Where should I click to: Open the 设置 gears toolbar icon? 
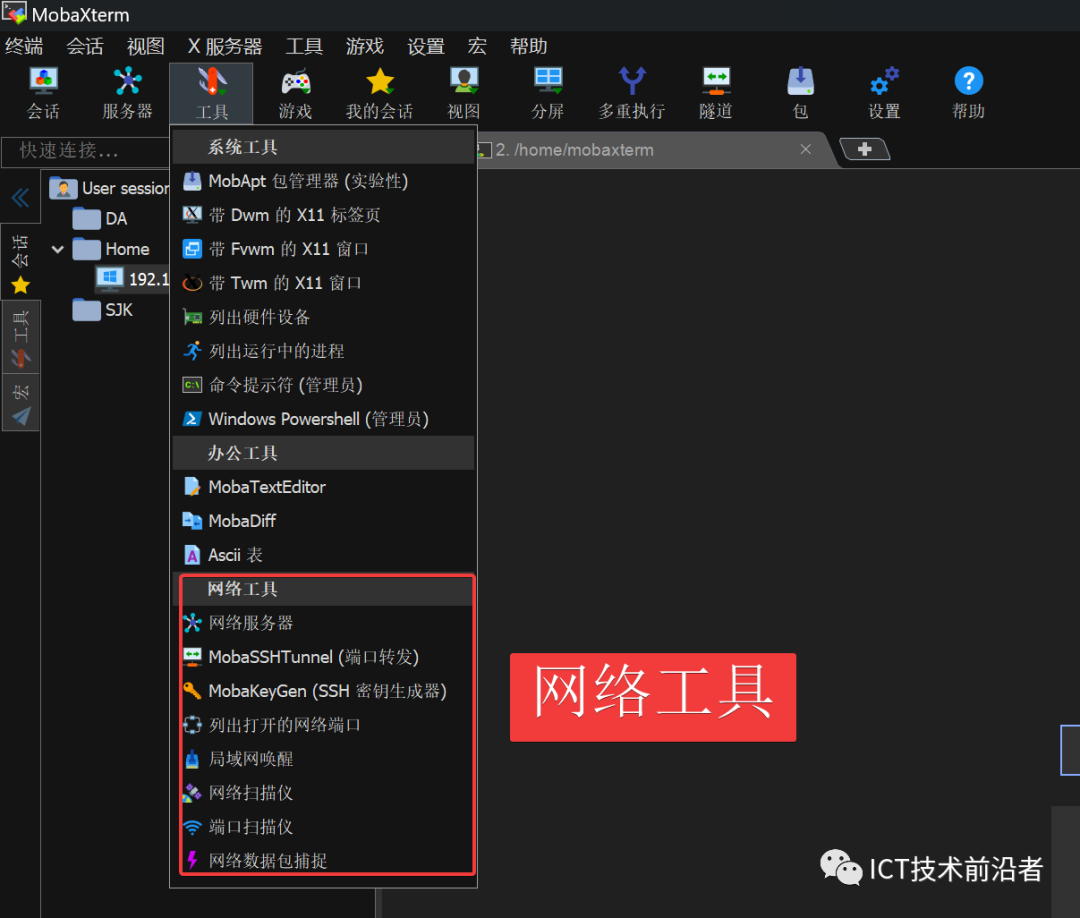click(884, 94)
